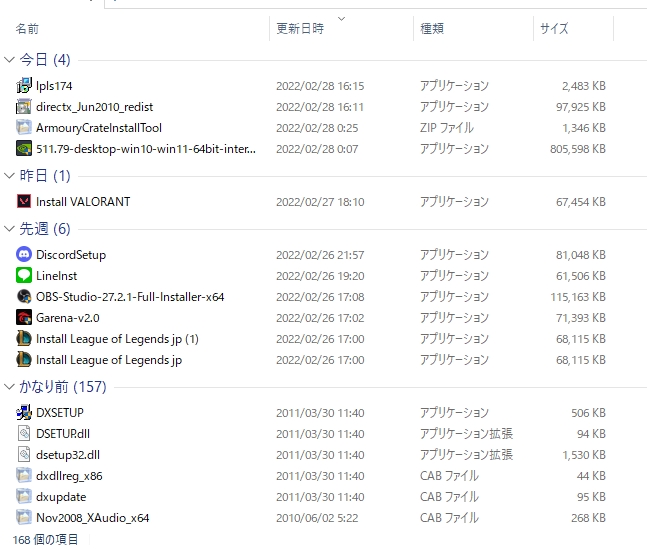Select the dxupdate file name
The height and width of the screenshot is (550, 647).
(61, 497)
